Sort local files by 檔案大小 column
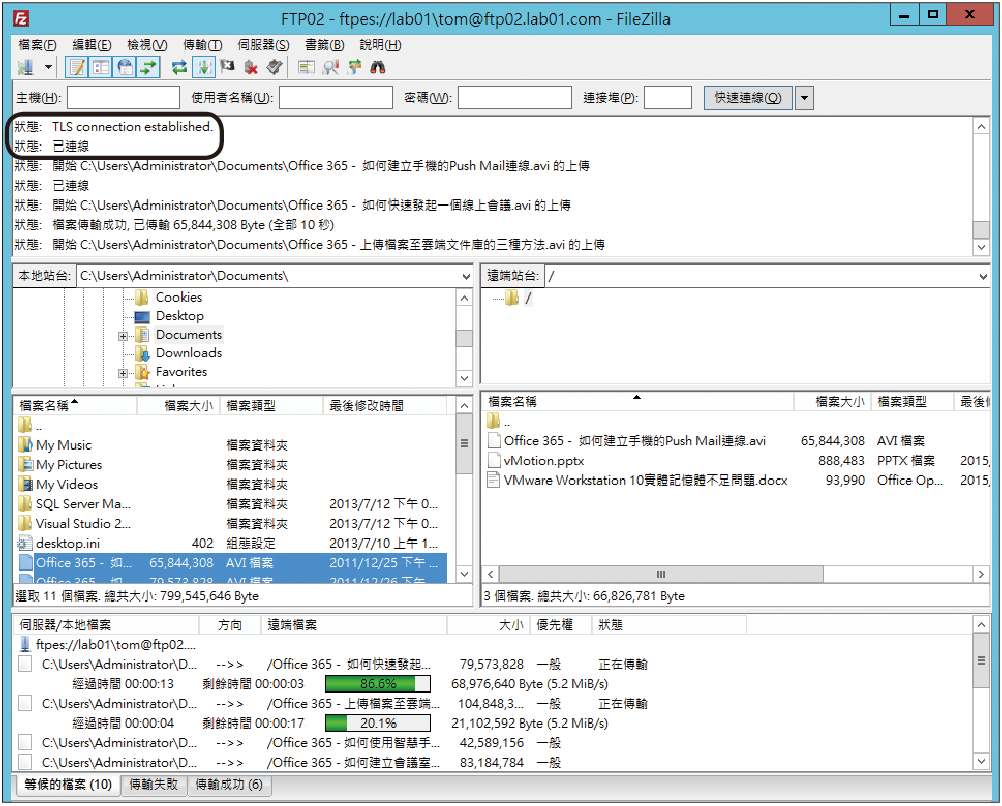The width and height of the screenshot is (1002, 806). [x=178, y=405]
